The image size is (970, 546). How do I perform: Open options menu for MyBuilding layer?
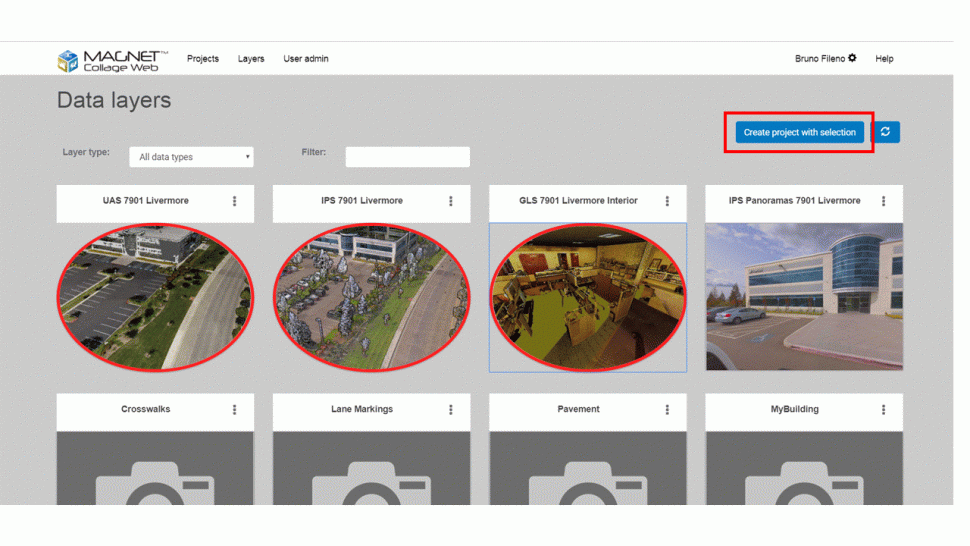click(x=883, y=409)
